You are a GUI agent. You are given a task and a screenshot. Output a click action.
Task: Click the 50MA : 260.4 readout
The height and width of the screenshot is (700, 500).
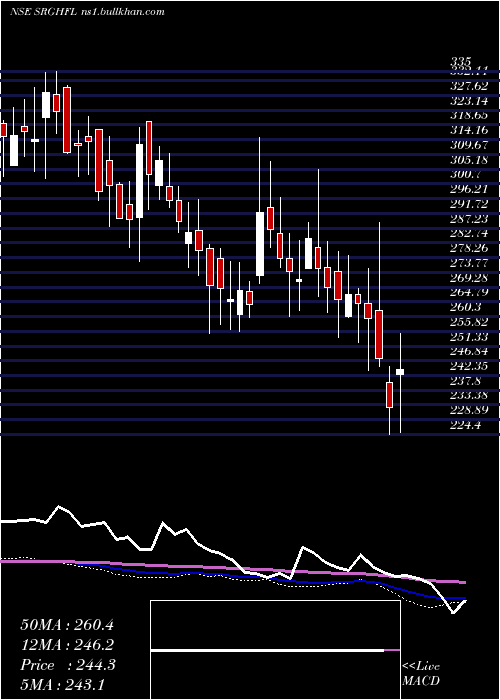point(67,625)
